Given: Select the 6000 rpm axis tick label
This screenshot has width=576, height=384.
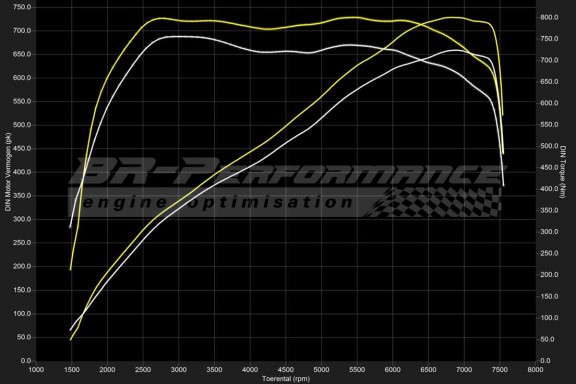Looking at the screenshot, I should tap(392, 369).
